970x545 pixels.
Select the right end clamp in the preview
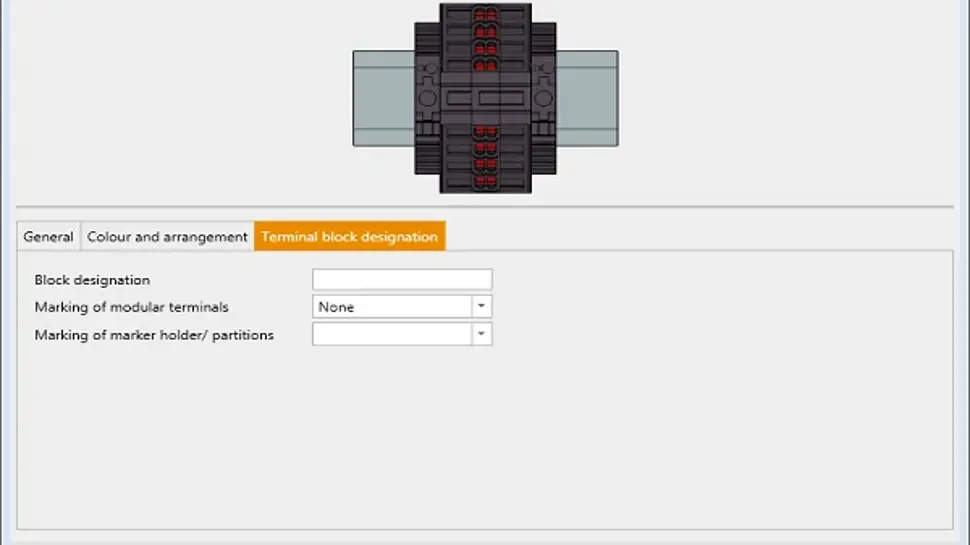coord(543,98)
